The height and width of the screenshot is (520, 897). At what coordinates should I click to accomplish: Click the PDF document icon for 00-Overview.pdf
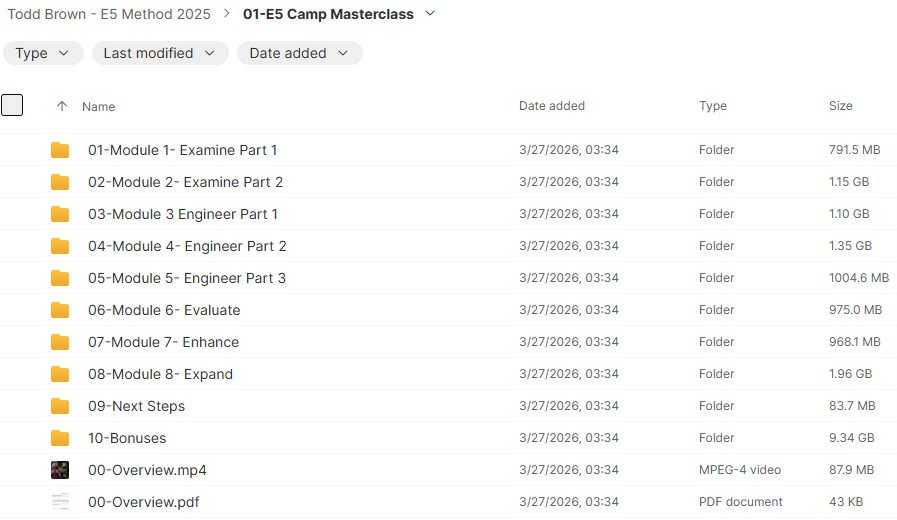point(60,502)
